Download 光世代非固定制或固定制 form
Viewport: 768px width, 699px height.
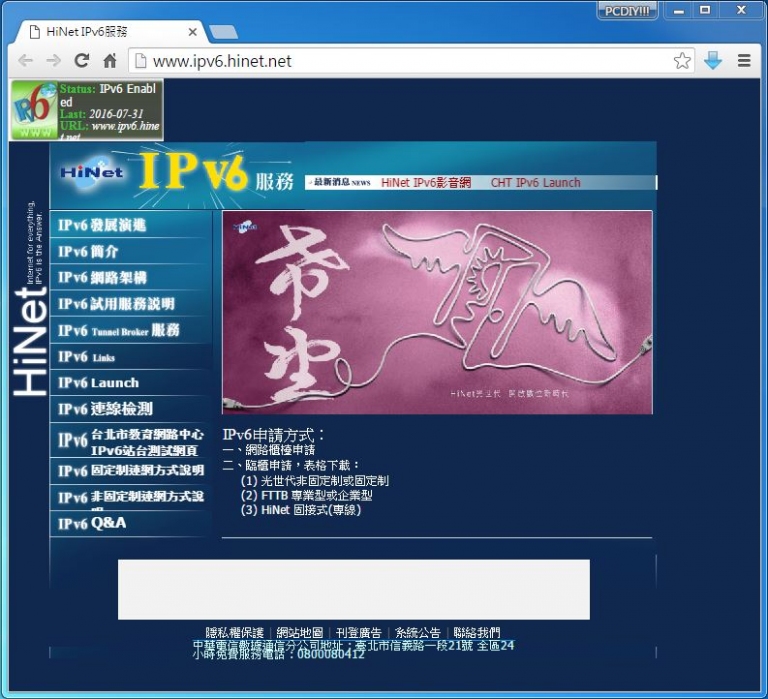(324, 481)
